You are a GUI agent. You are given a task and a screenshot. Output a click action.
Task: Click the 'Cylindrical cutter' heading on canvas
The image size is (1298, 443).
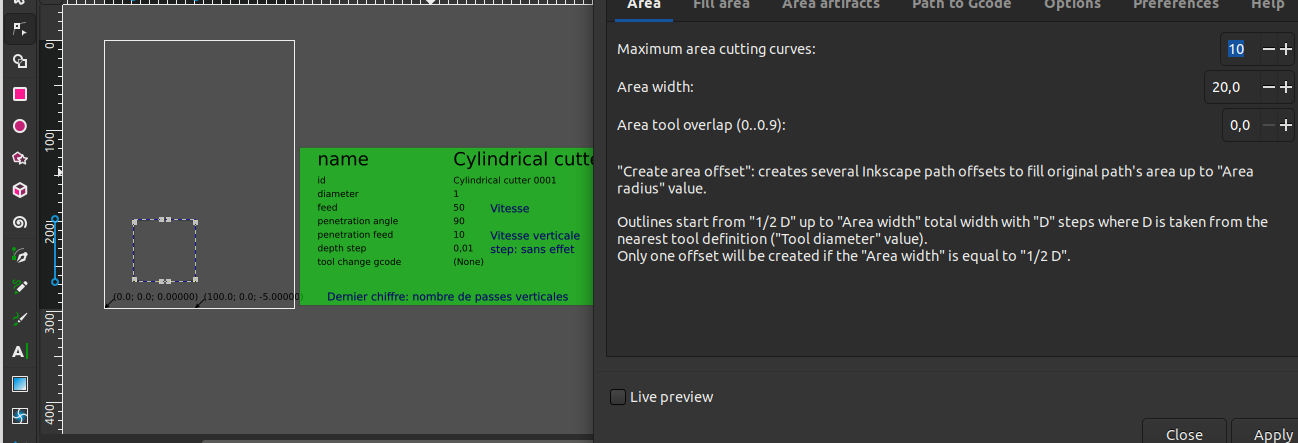pos(523,159)
